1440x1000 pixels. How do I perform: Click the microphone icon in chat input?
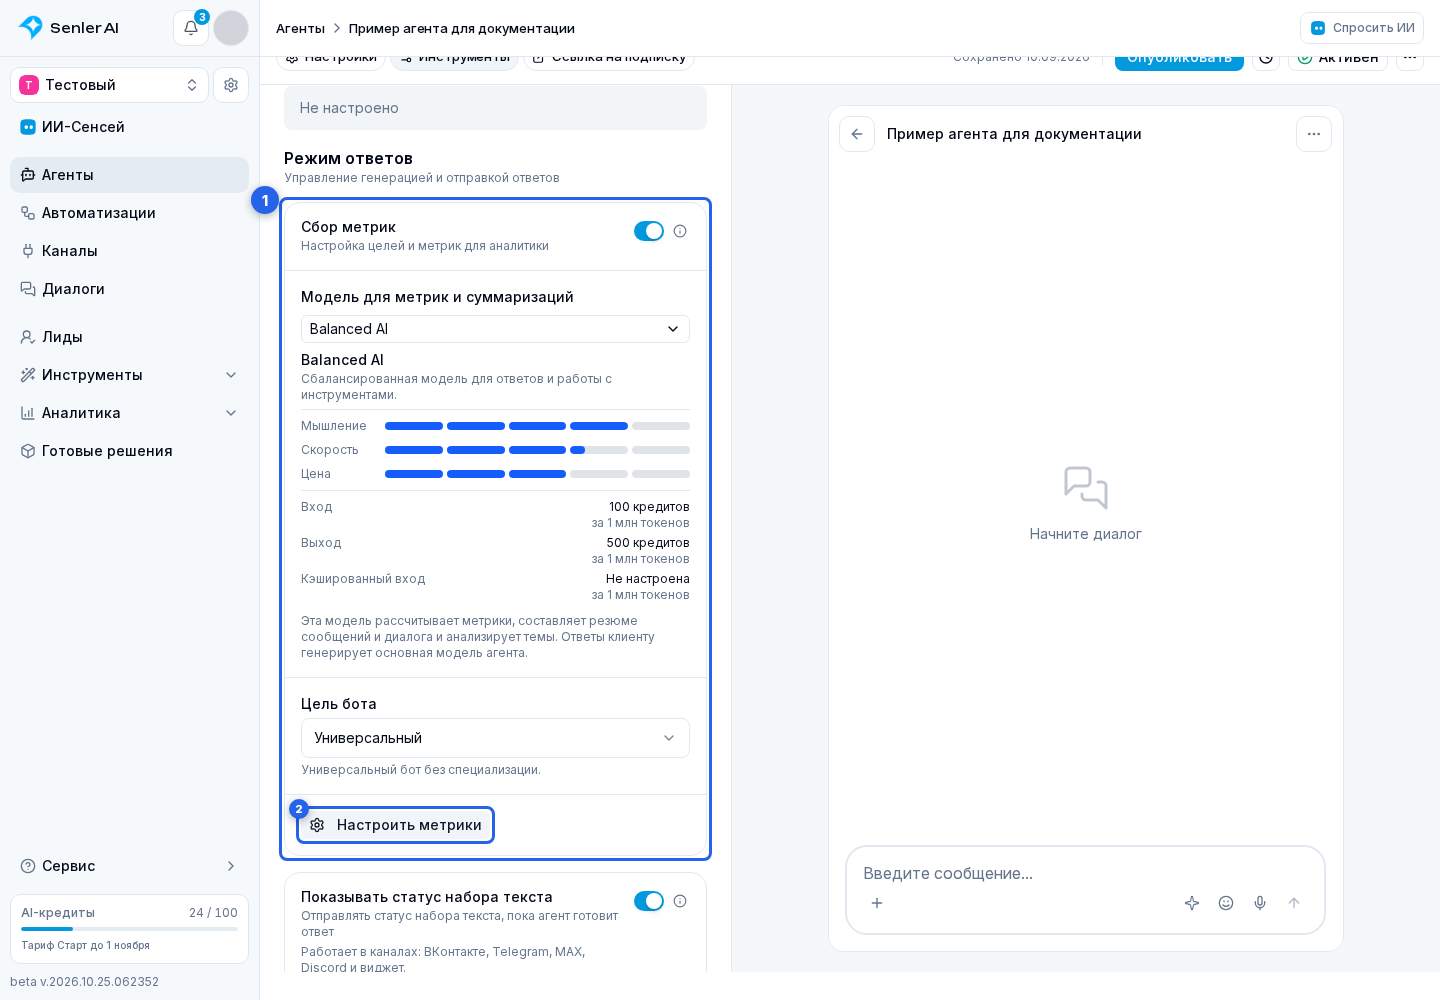1260,903
